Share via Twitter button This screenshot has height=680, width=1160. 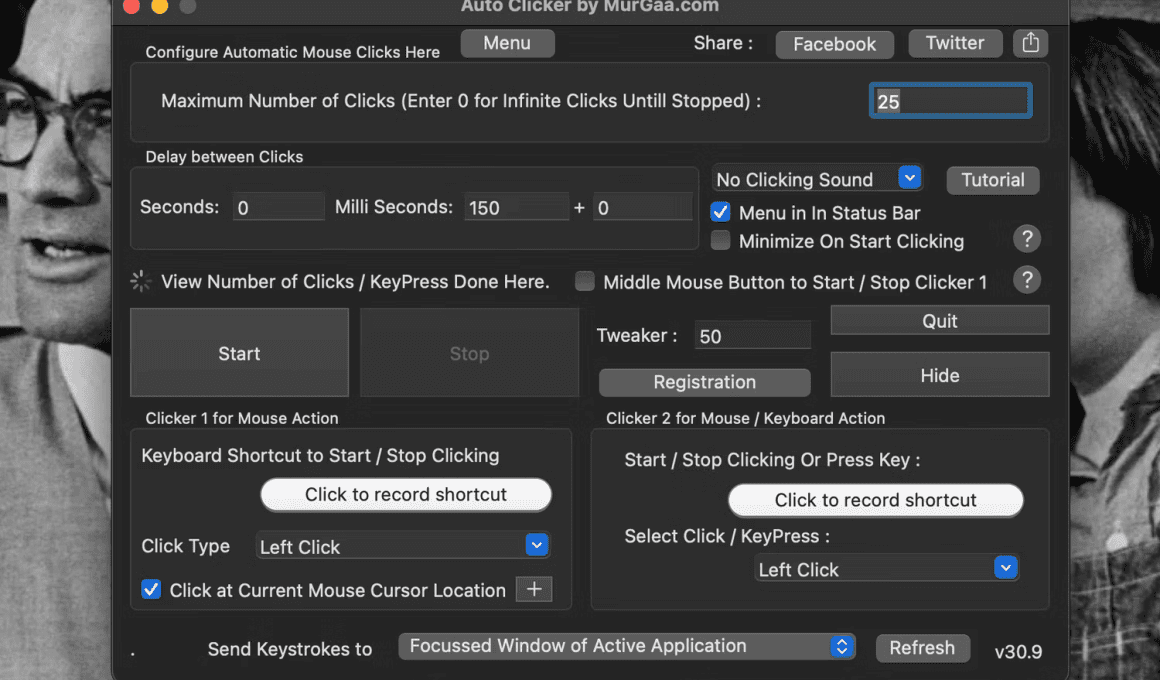pos(955,43)
